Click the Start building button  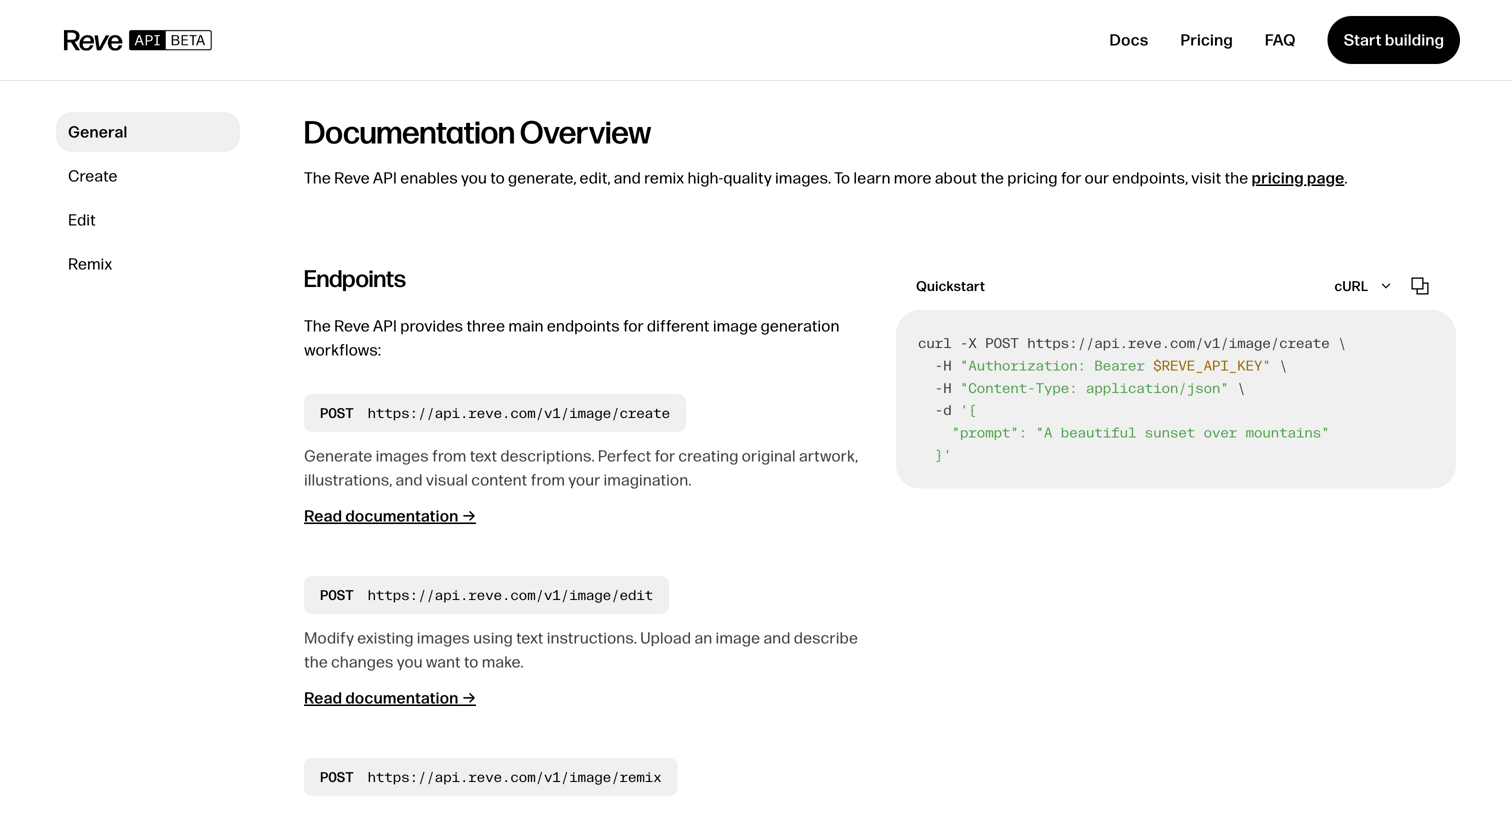click(x=1393, y=40)
